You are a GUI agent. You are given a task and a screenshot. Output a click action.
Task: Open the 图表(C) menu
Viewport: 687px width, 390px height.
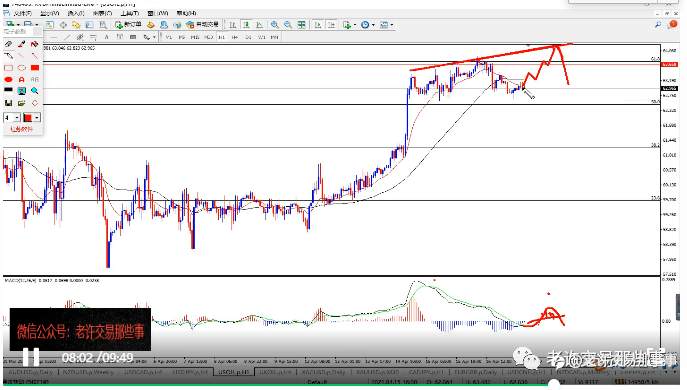(103, 14)
